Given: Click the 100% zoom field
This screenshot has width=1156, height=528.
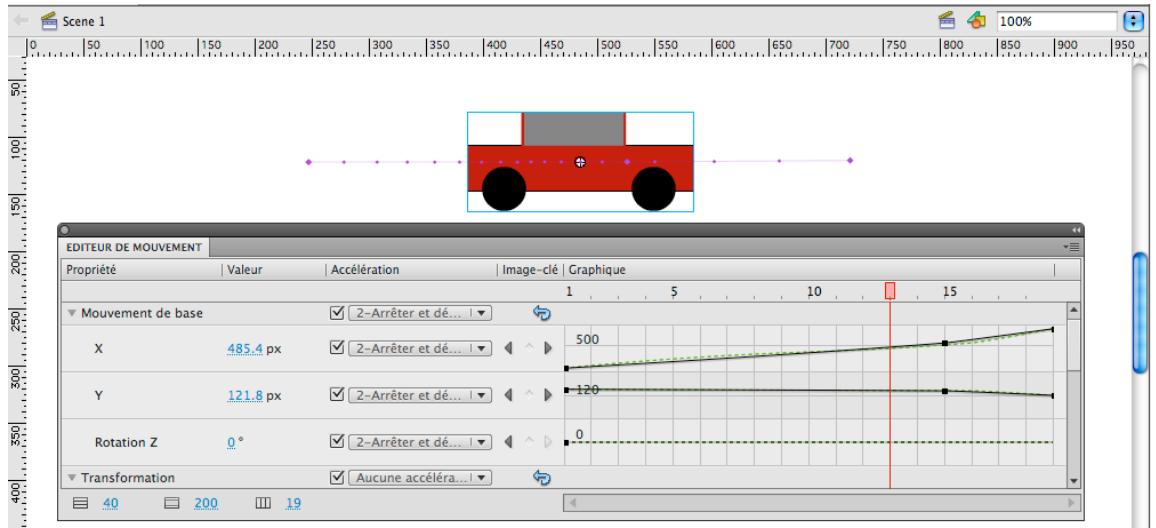Looking at the screenshot, I should click(x=1057, y=21).
